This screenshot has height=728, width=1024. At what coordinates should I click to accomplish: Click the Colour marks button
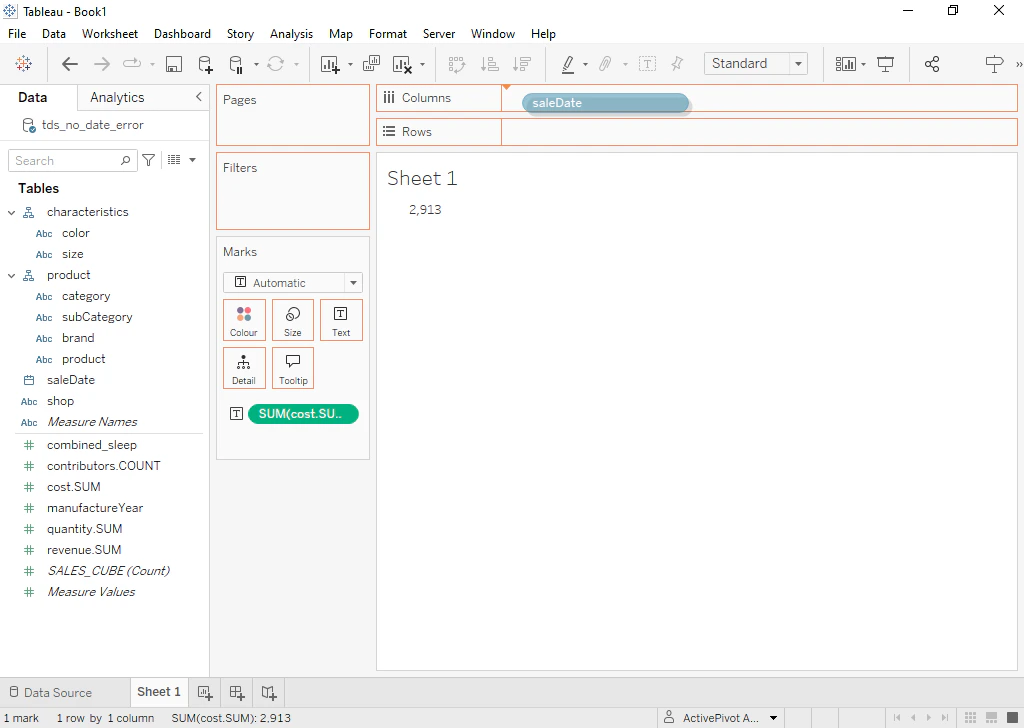tap(244, 320)
